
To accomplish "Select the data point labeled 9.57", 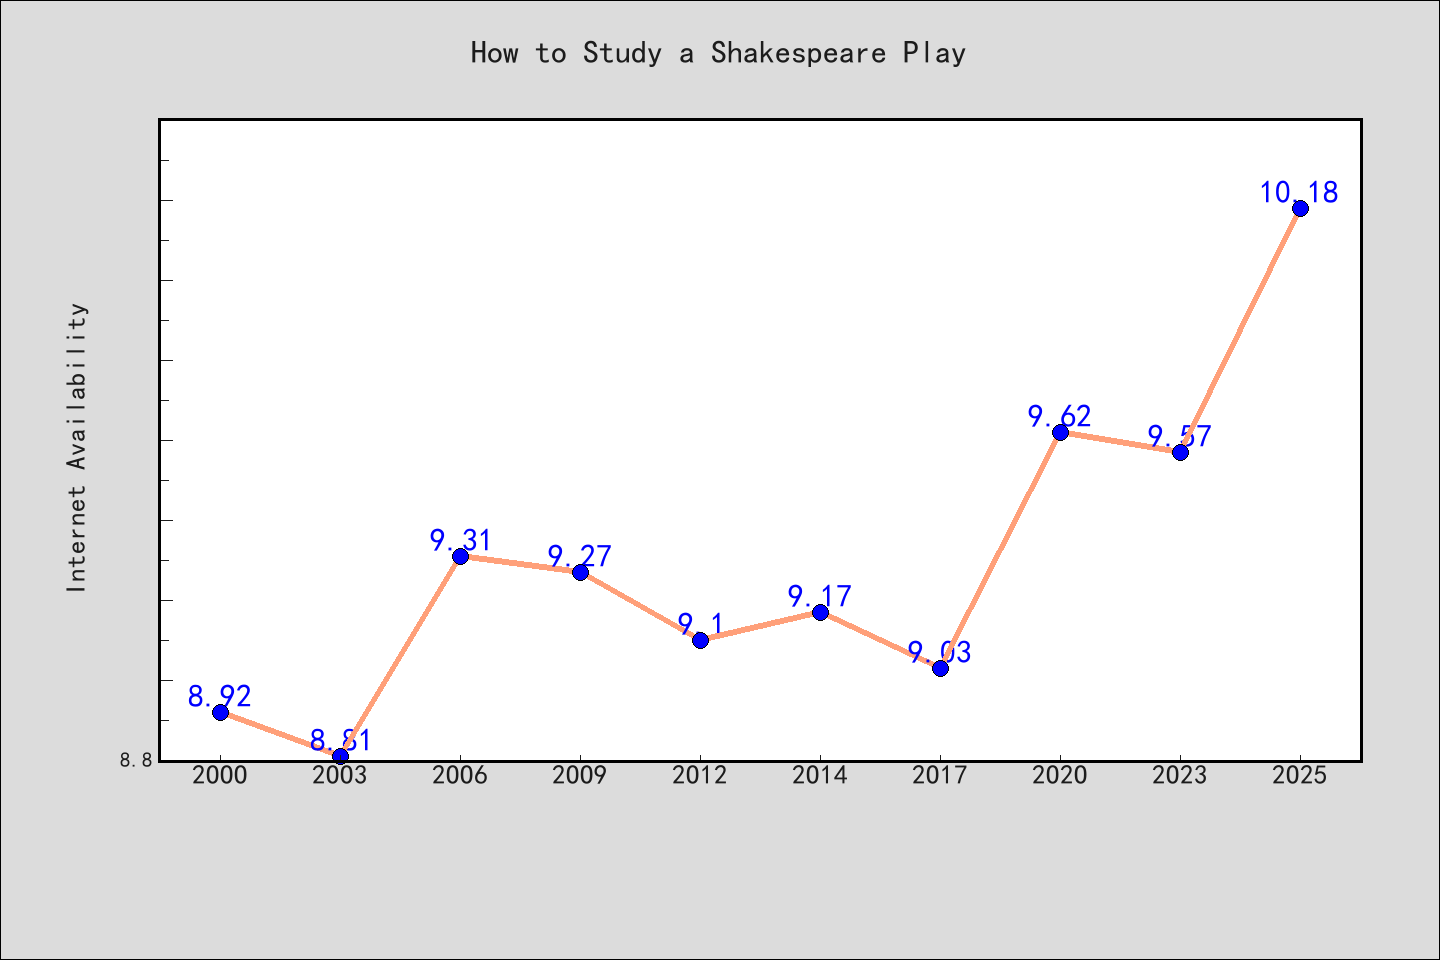I will [x=1180, y=452].
